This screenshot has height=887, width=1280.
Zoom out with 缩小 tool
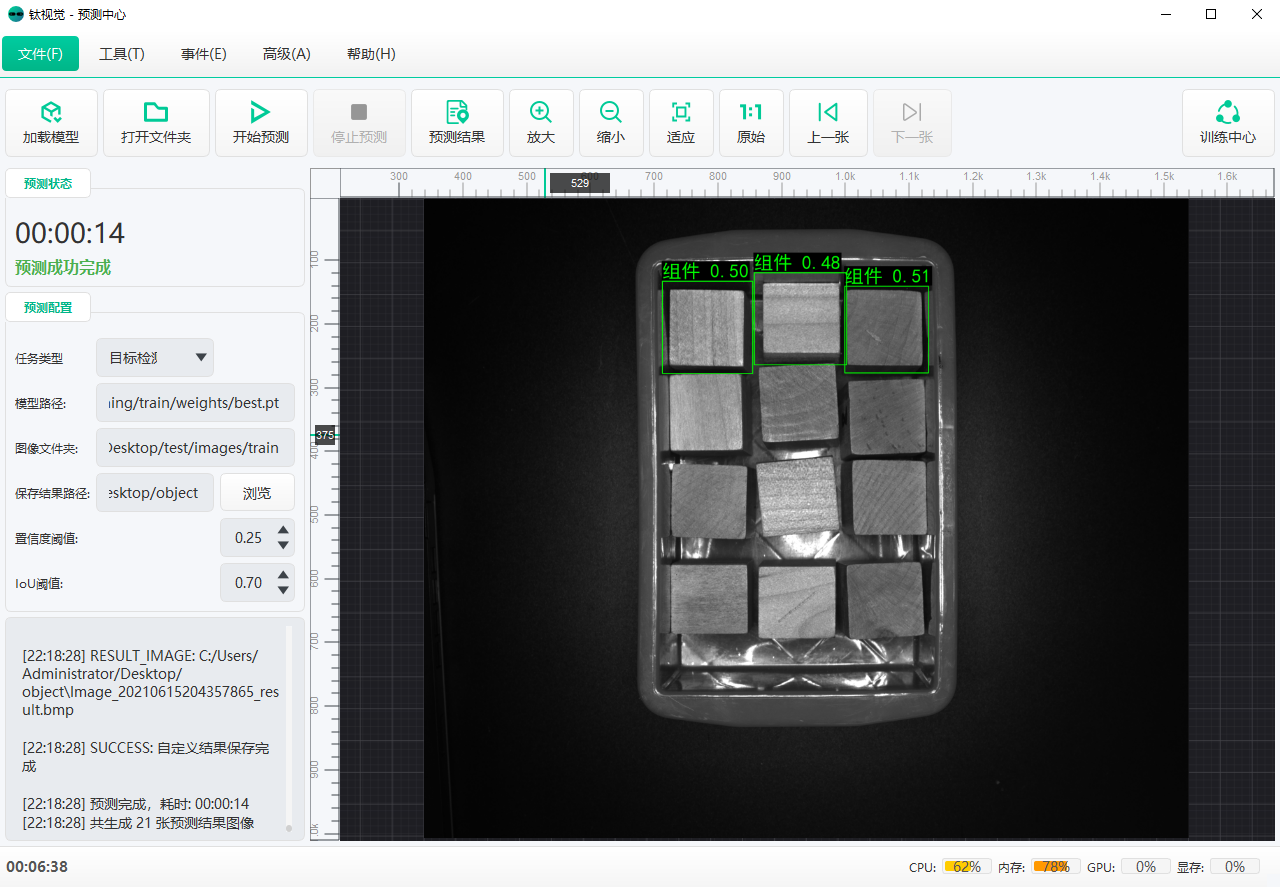(611, 123)
